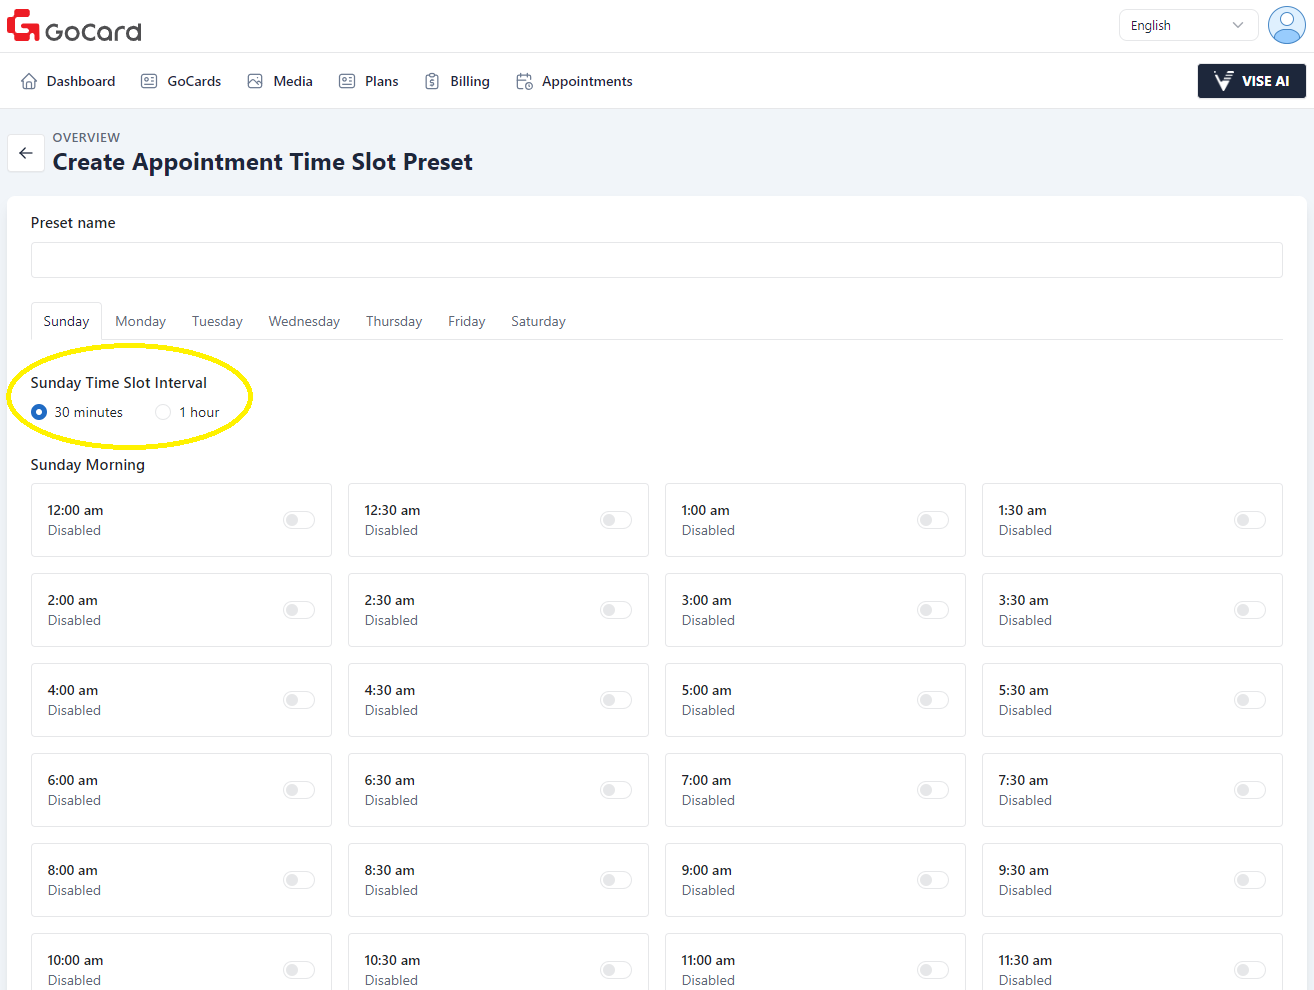Click the Dashboard home icon

29,81
